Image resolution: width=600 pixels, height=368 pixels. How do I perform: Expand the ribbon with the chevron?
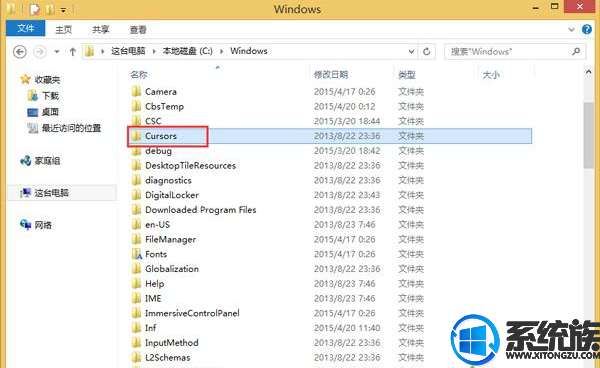coord(571,29)
